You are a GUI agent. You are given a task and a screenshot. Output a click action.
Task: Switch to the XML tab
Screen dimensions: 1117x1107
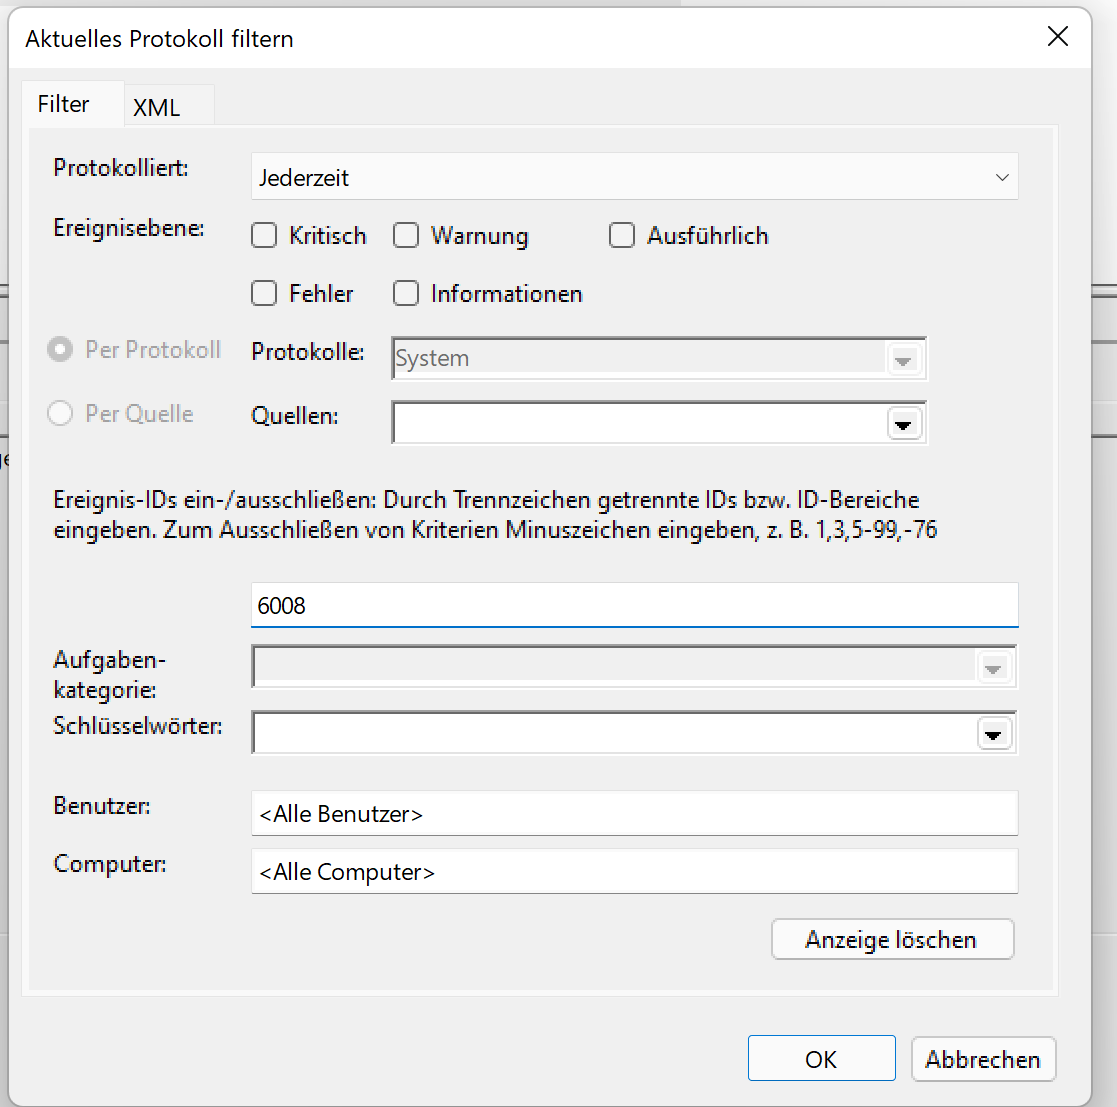[157, 108]
